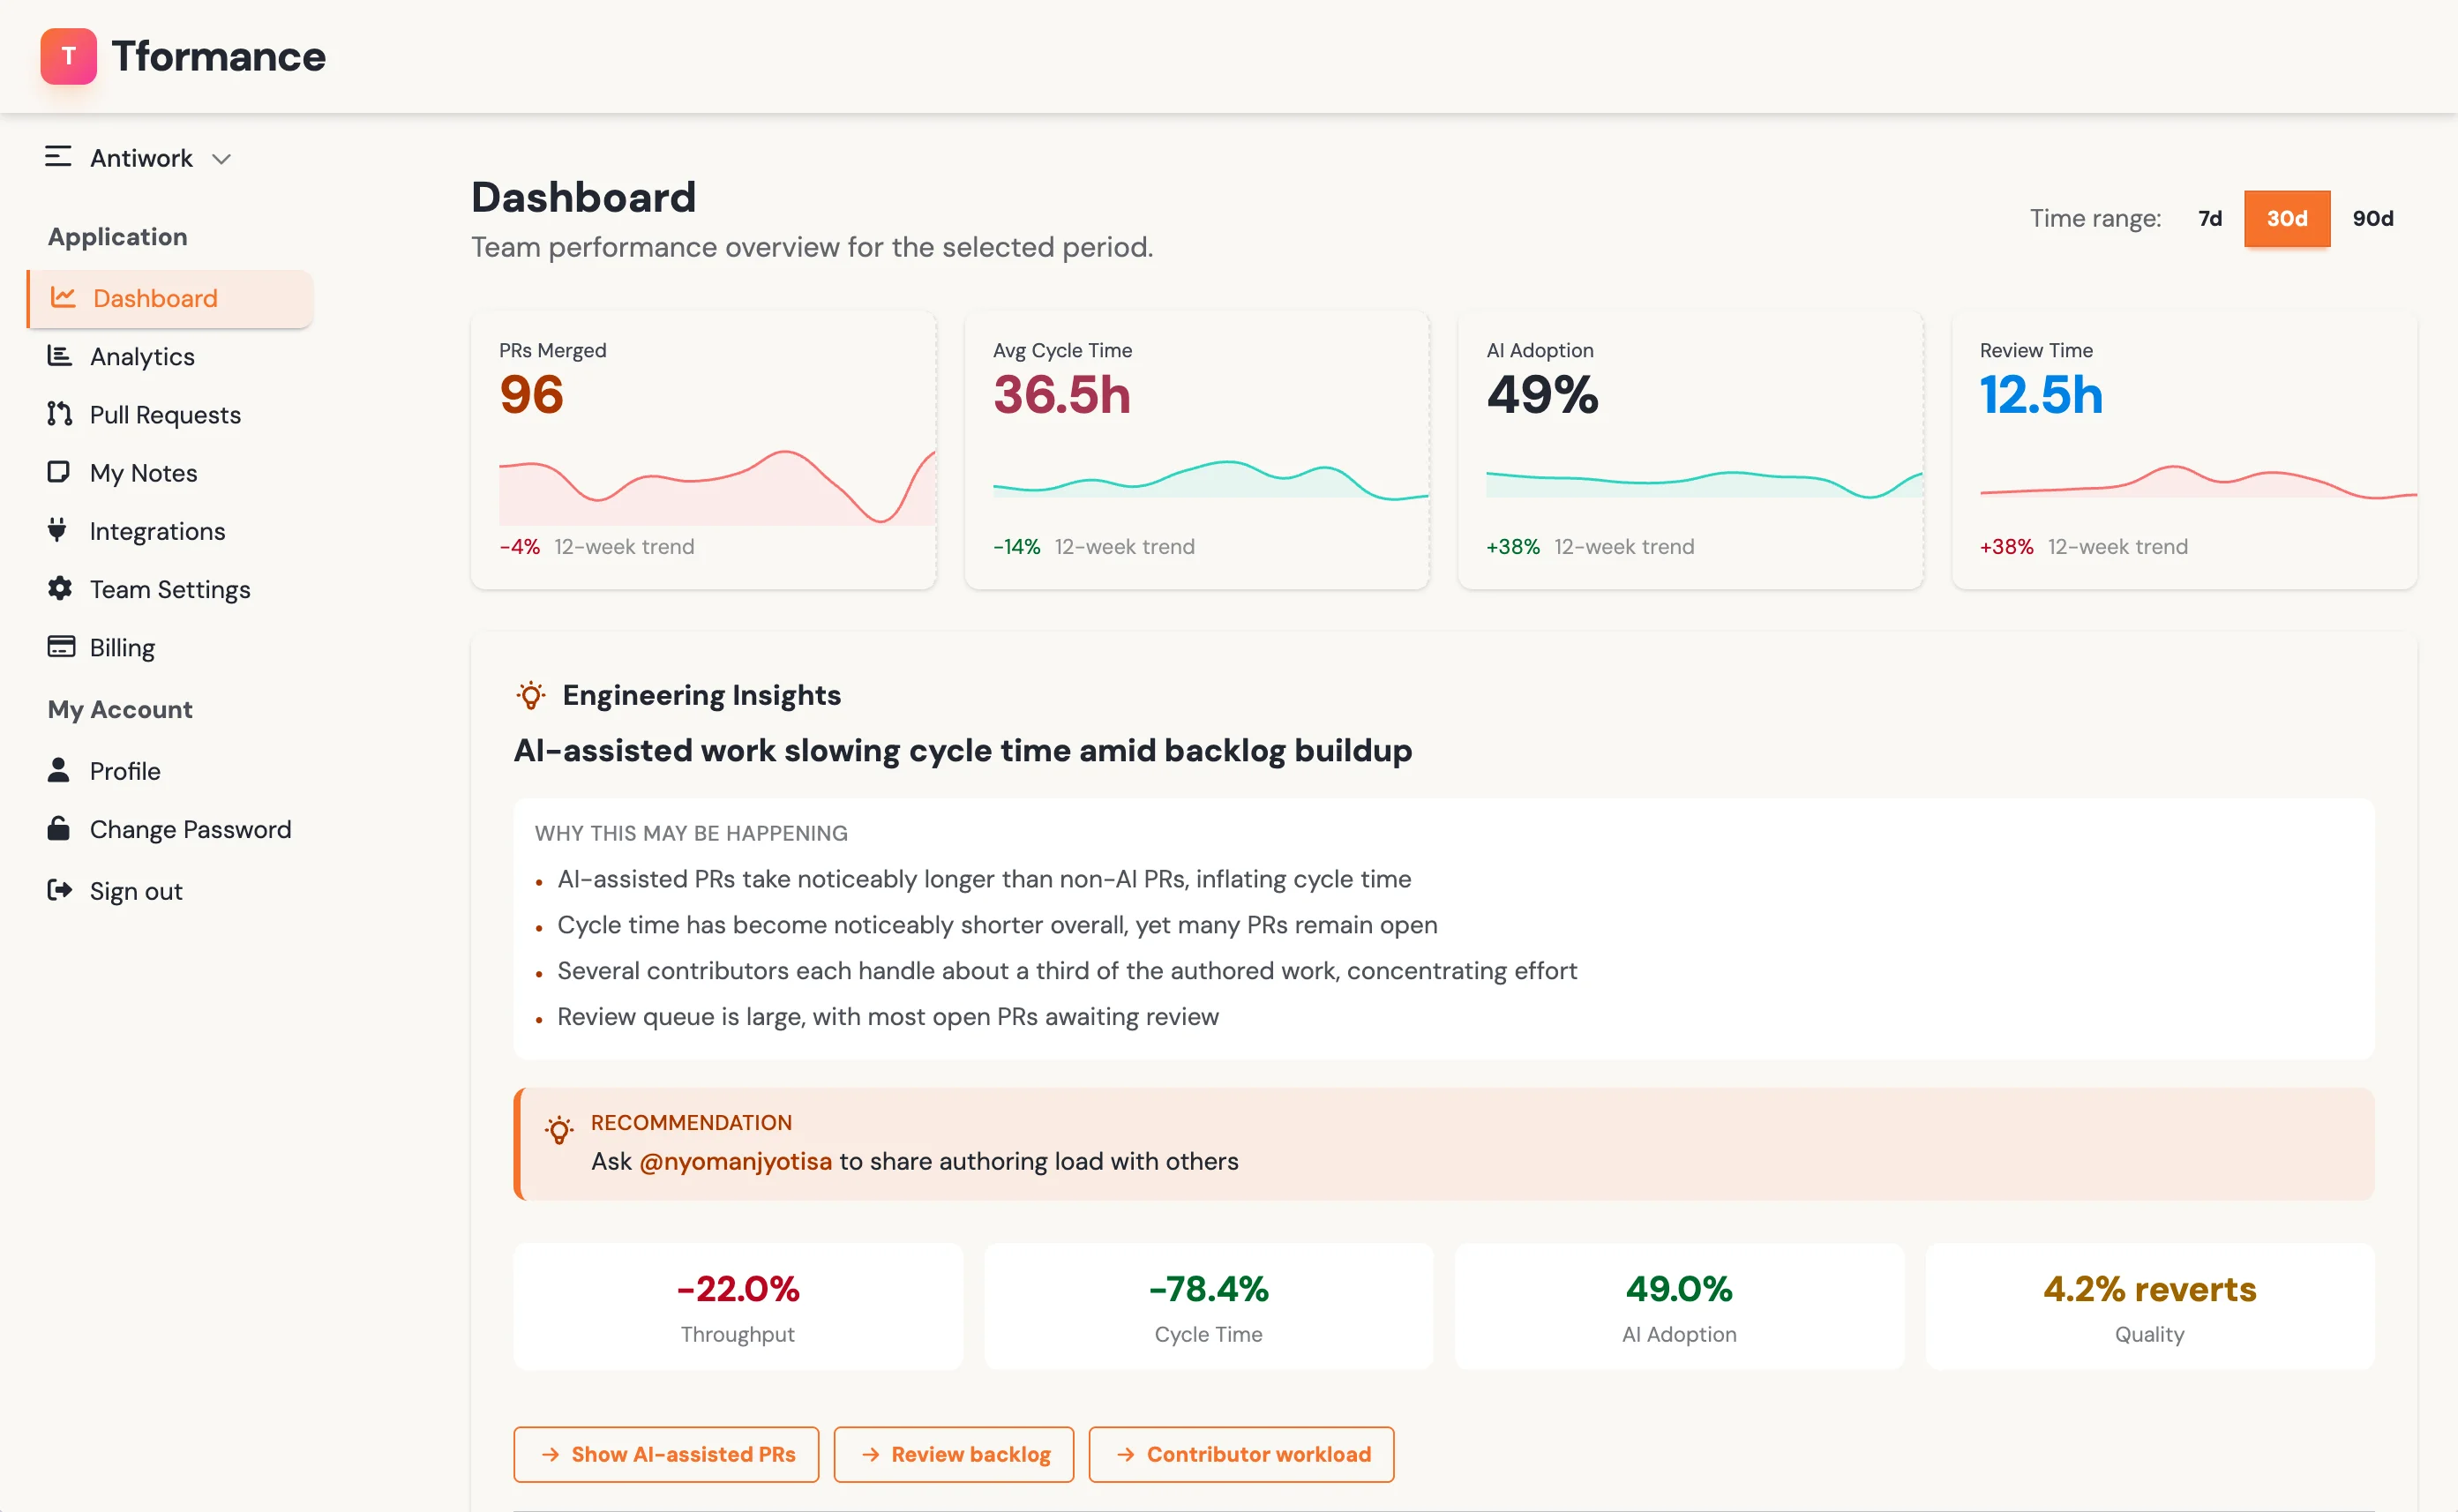Click the Tformance brand name

tap(218, 56)
